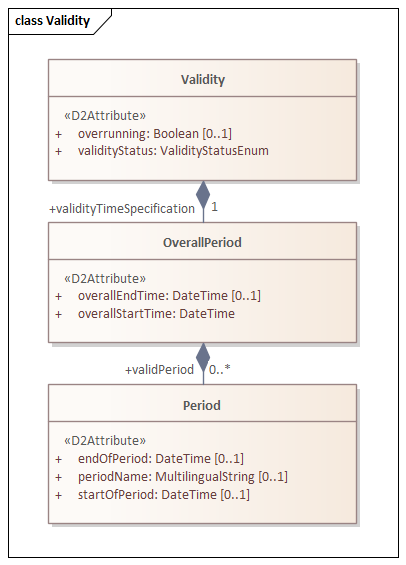The width and height of the screenshot is (406, 565).
Task: Click D2Attribute stereotype in Period class
Action: [x=105, y=441]
